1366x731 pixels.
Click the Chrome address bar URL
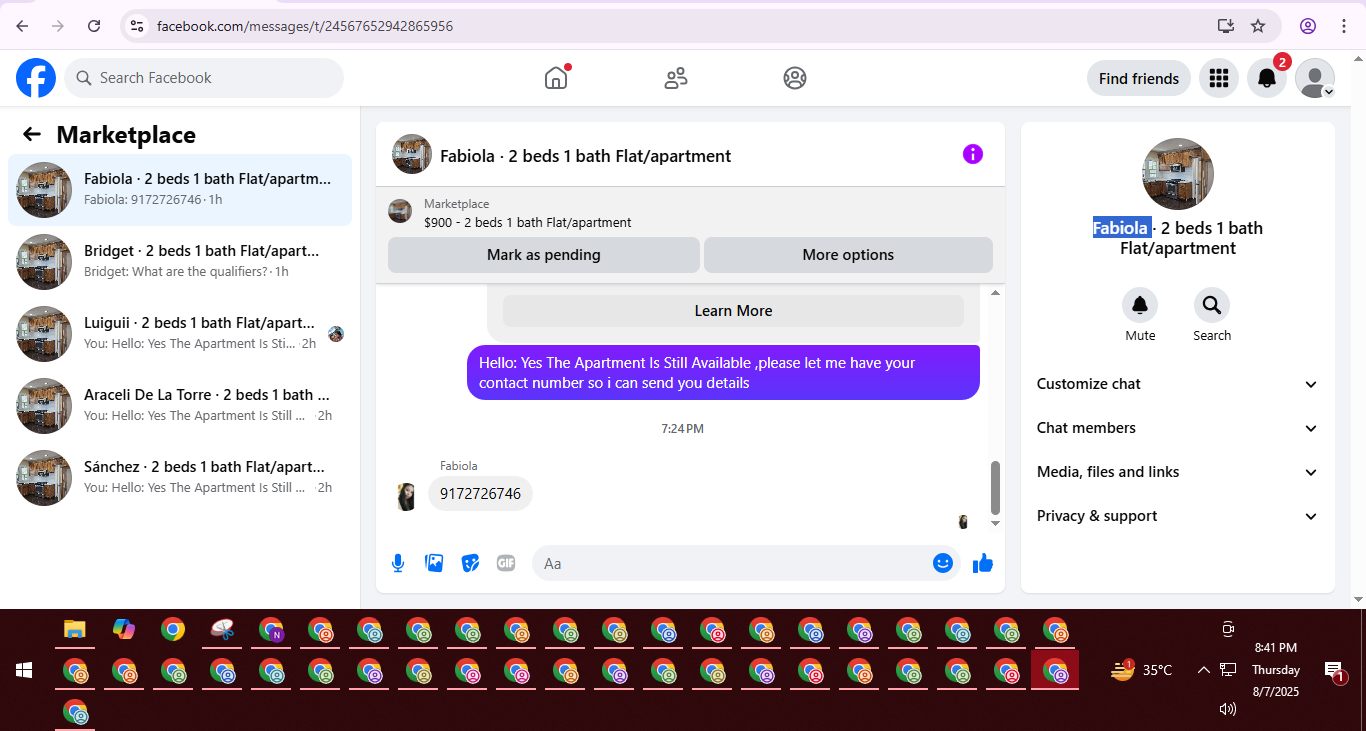tap(305, 26)
